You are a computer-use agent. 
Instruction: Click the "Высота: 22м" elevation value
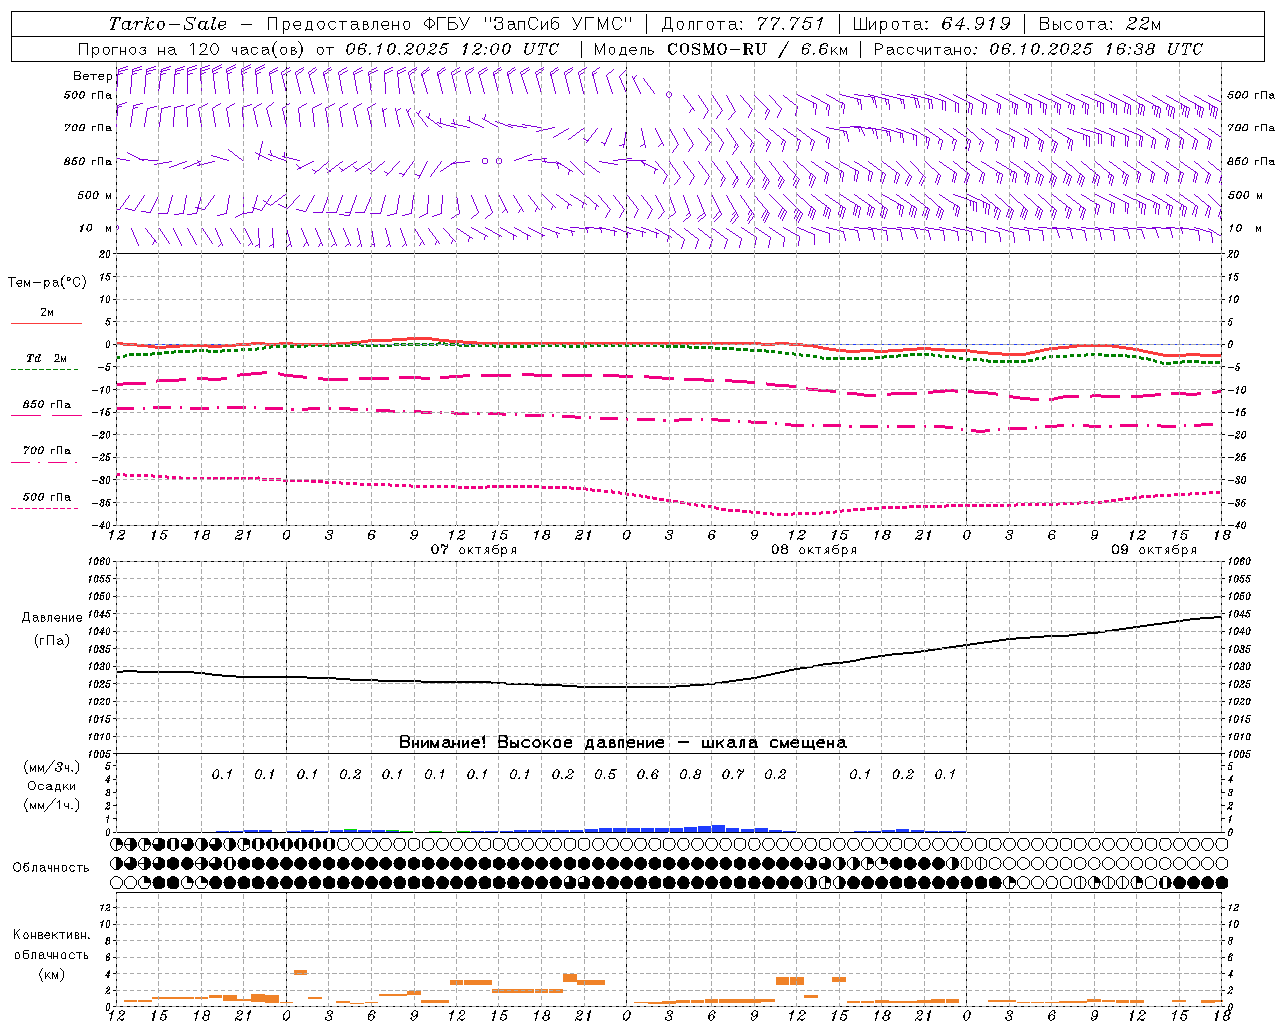click(x=1100, y=24)
